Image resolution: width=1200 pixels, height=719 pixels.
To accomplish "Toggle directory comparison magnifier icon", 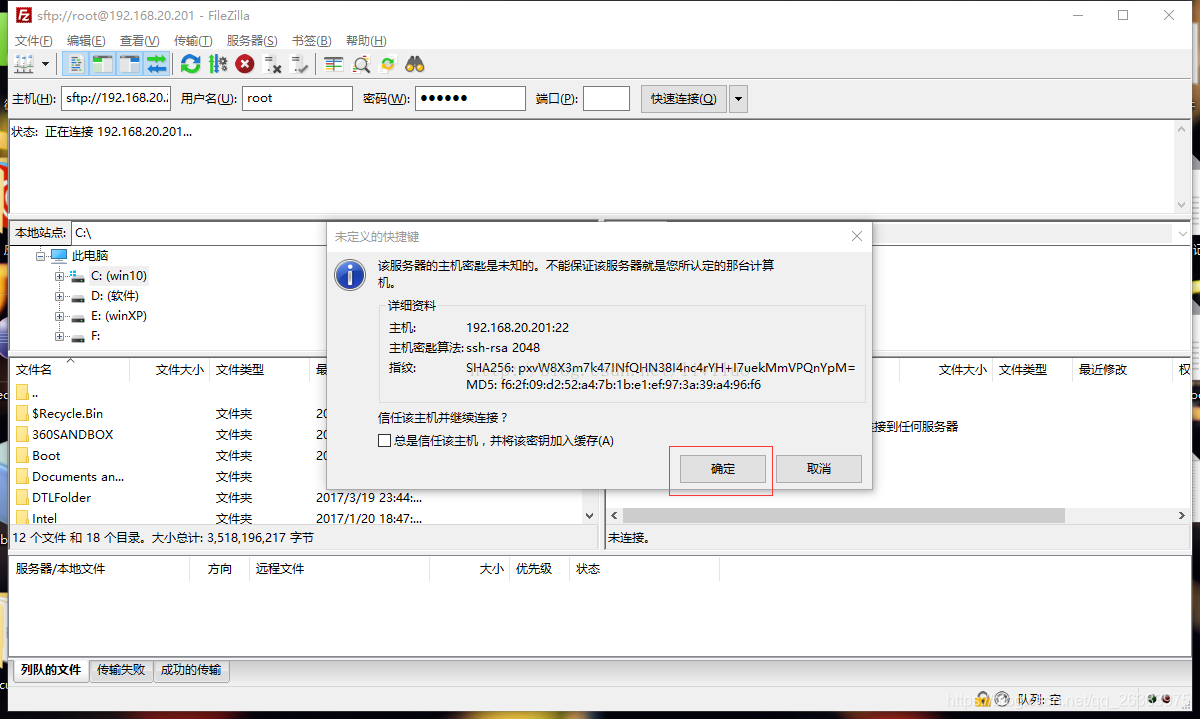I will (361, 64).
